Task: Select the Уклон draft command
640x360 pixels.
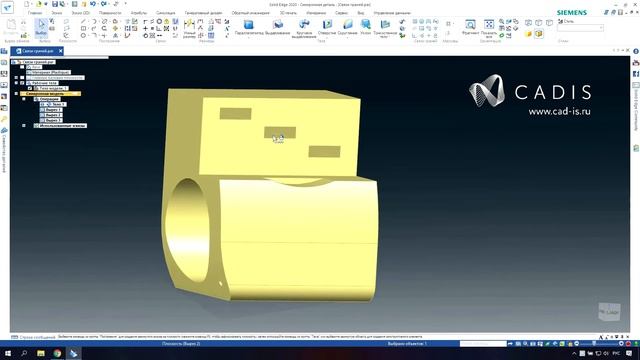Action: (x=365, y=27)
